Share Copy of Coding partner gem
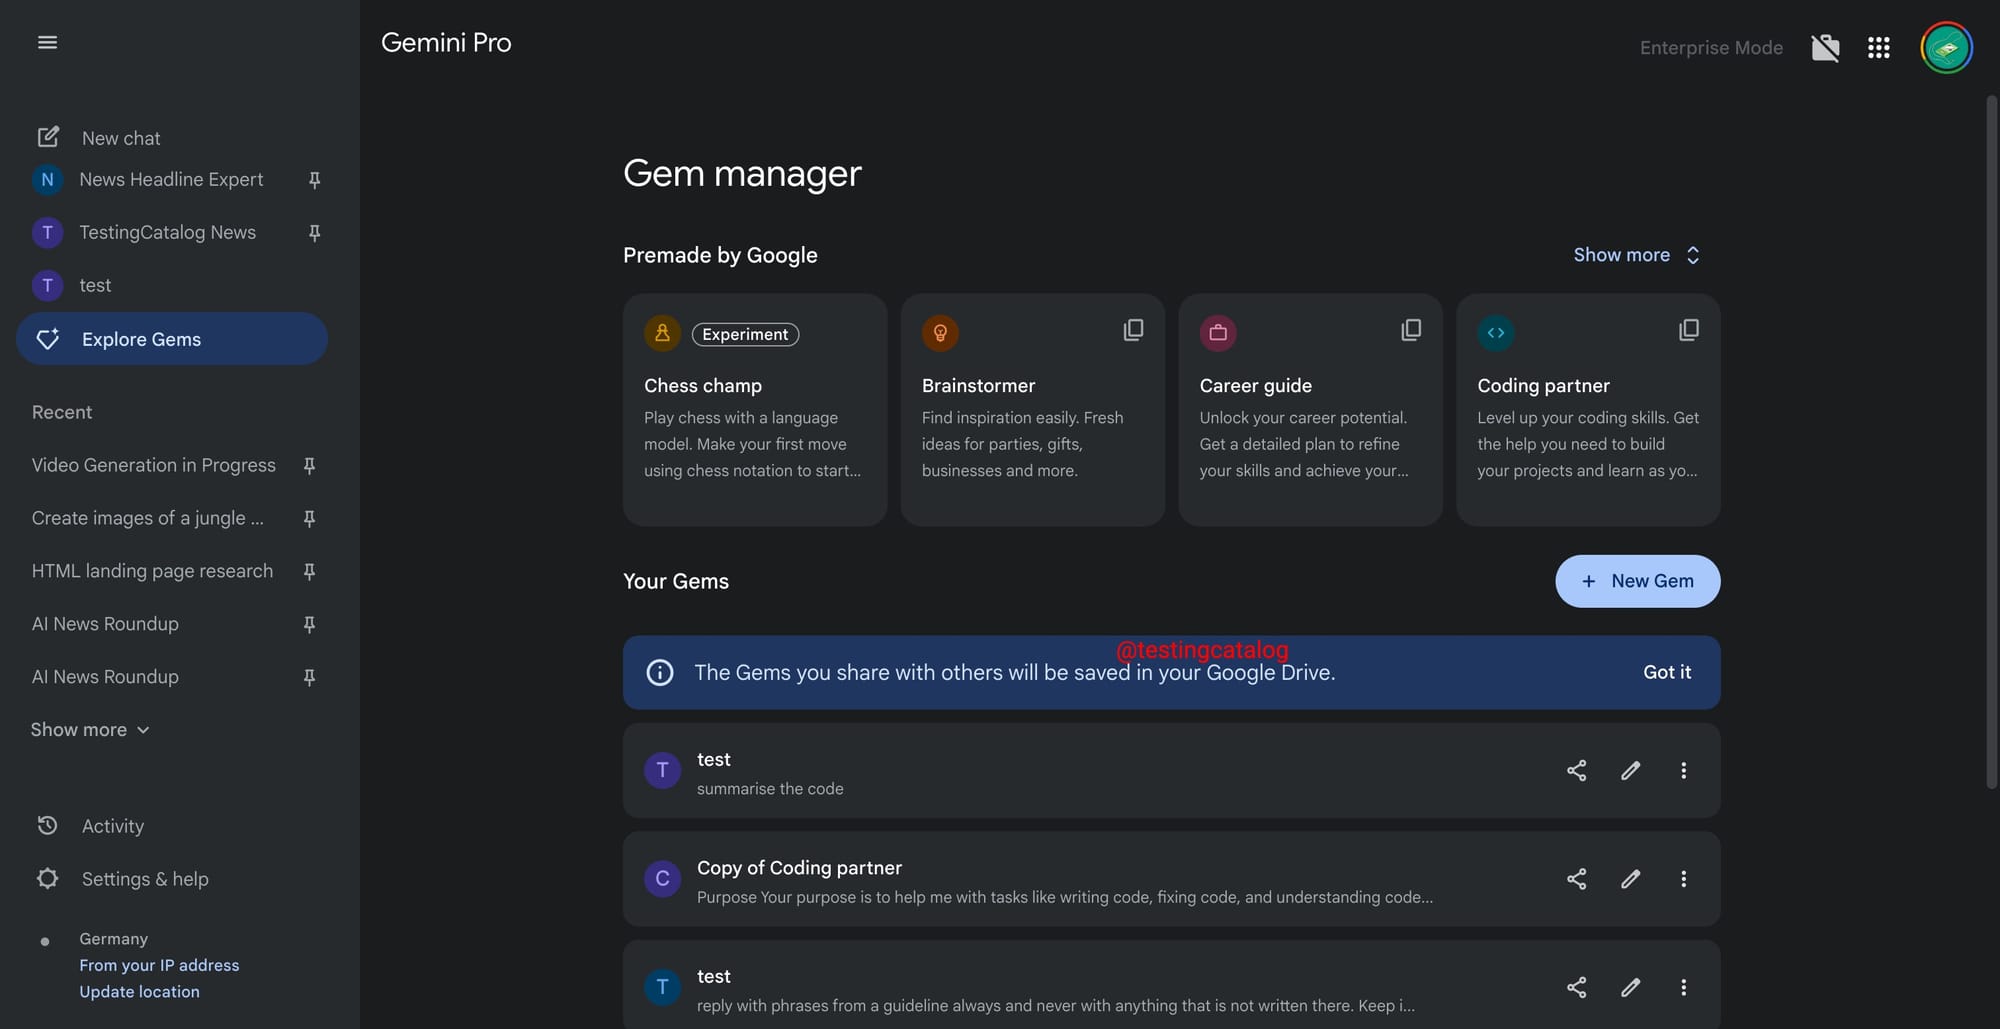 point(1576,879)
